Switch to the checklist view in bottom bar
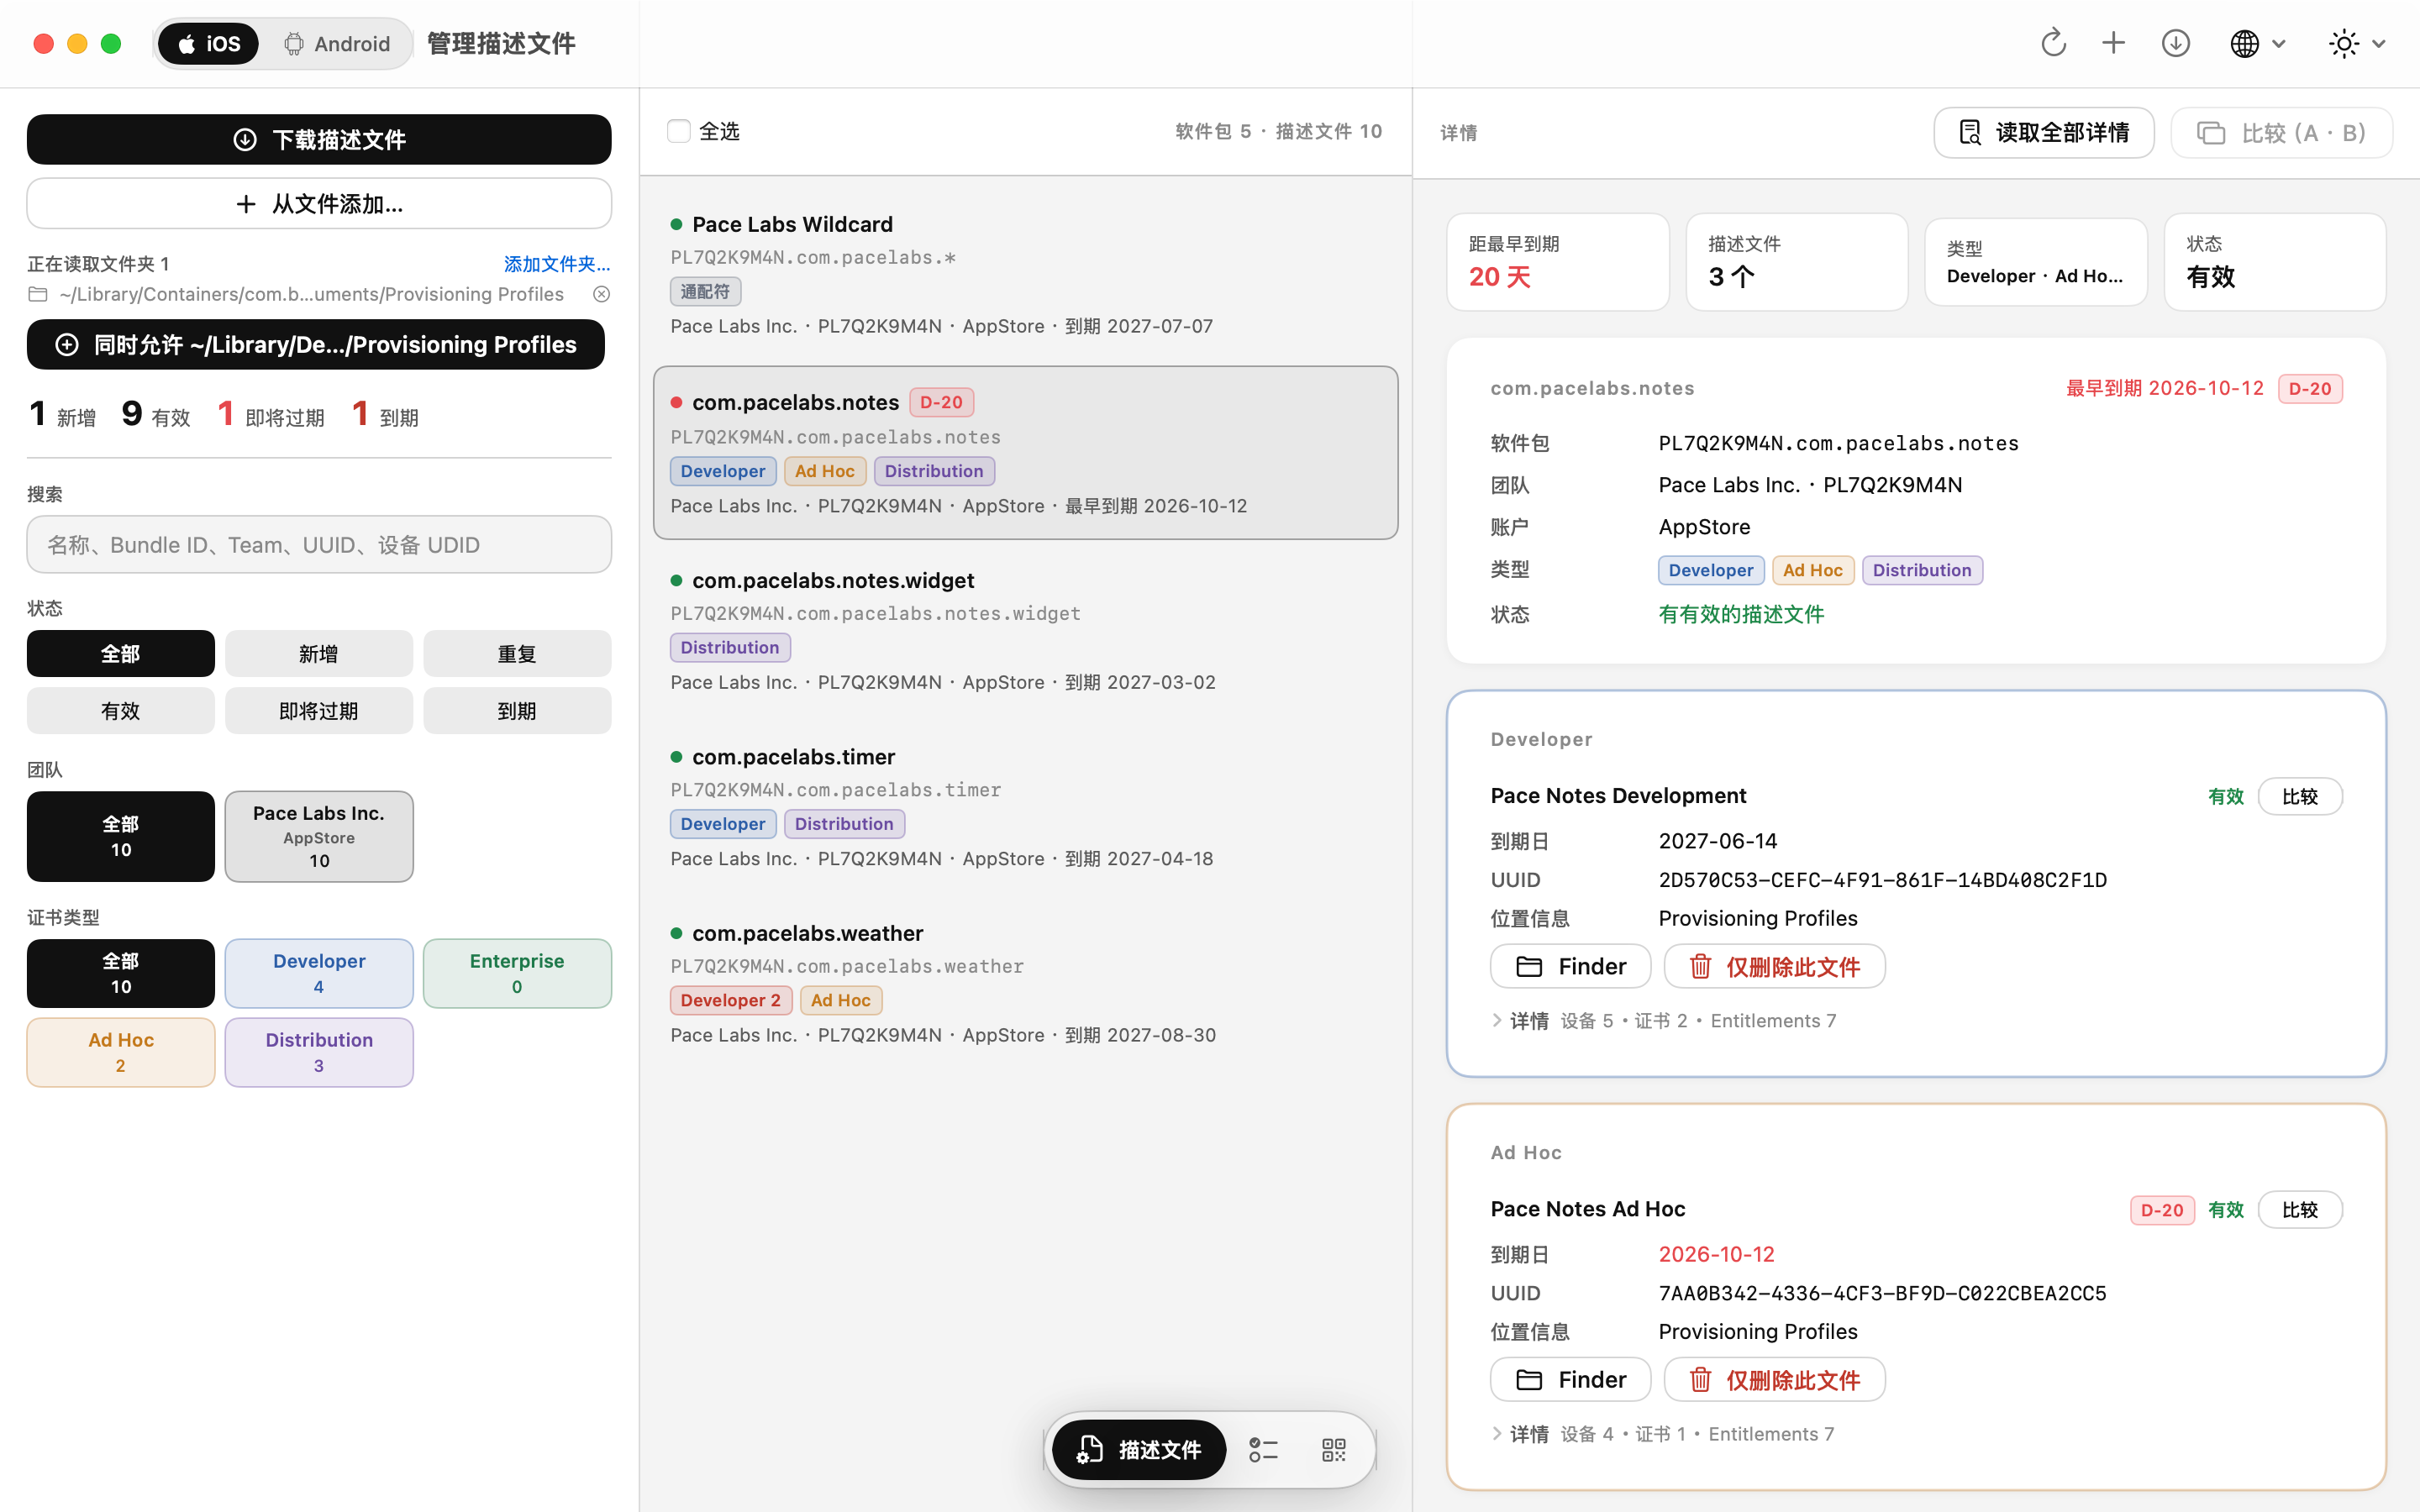2420x1512 pixels. click(1263, 1449)
